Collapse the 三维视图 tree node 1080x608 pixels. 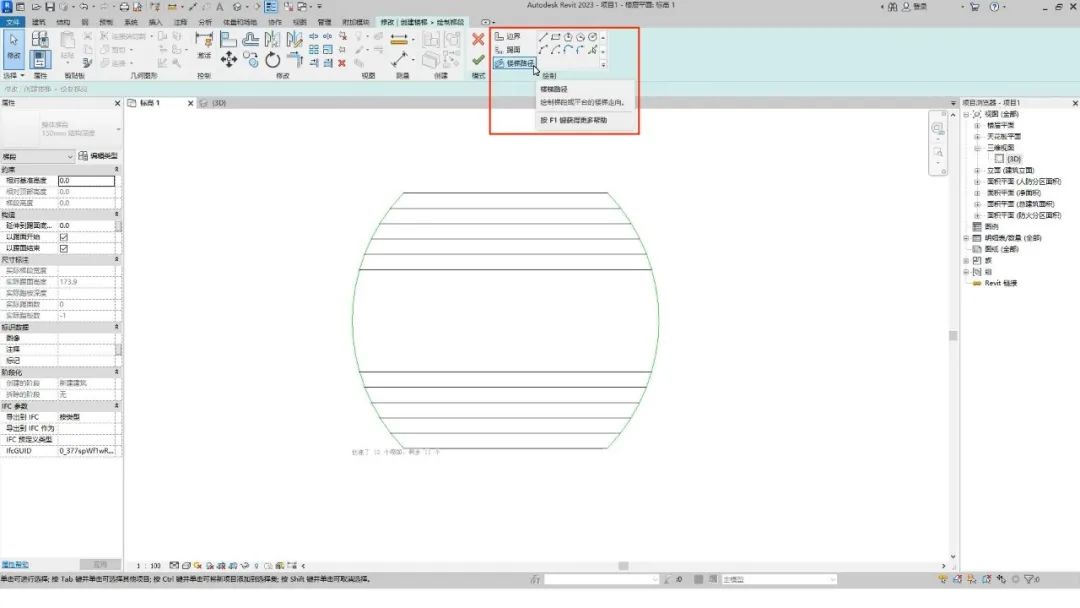[977, 148]
